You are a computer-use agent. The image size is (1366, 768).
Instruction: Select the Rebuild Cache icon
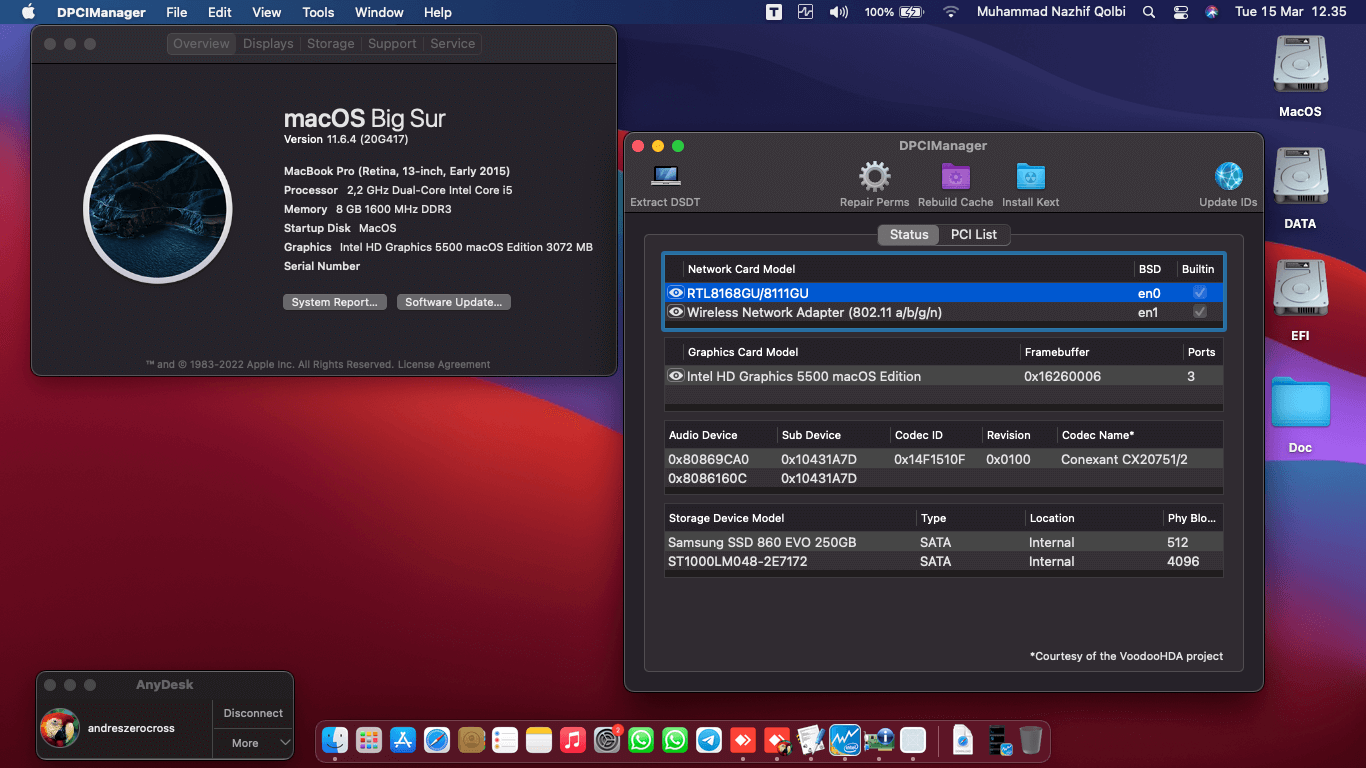954,175
